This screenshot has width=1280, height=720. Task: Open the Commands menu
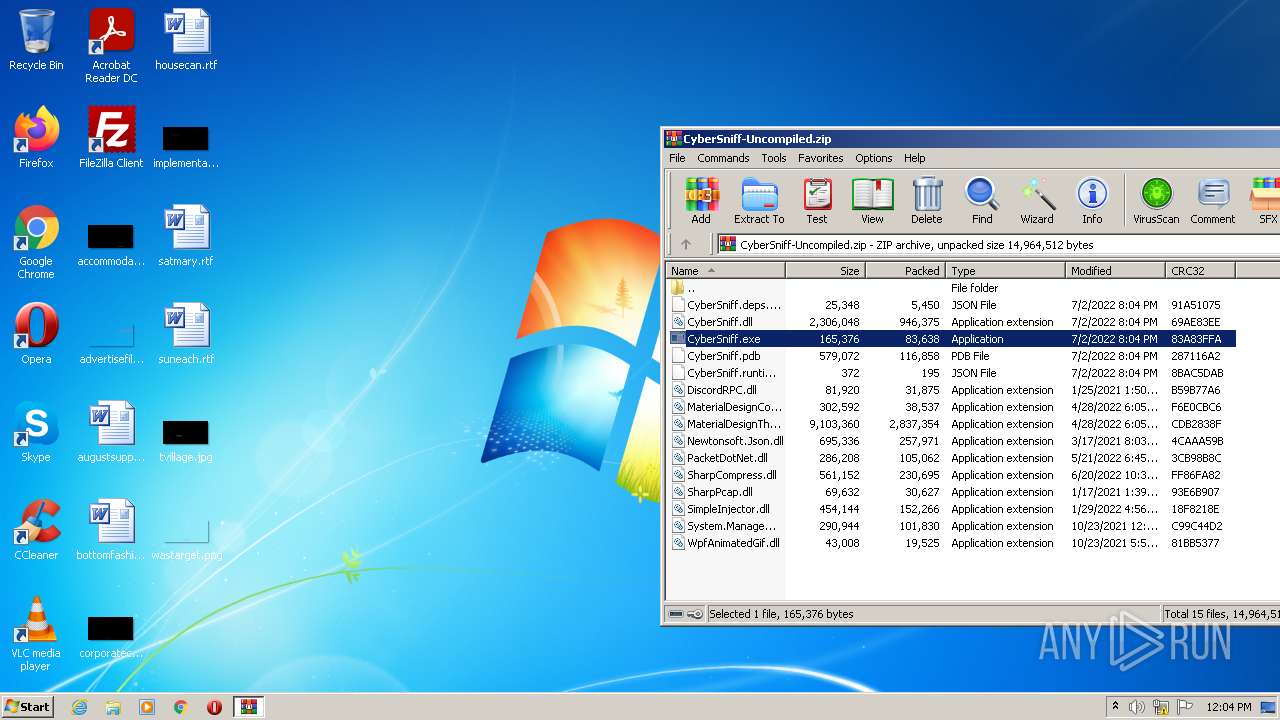coord(723,158)
